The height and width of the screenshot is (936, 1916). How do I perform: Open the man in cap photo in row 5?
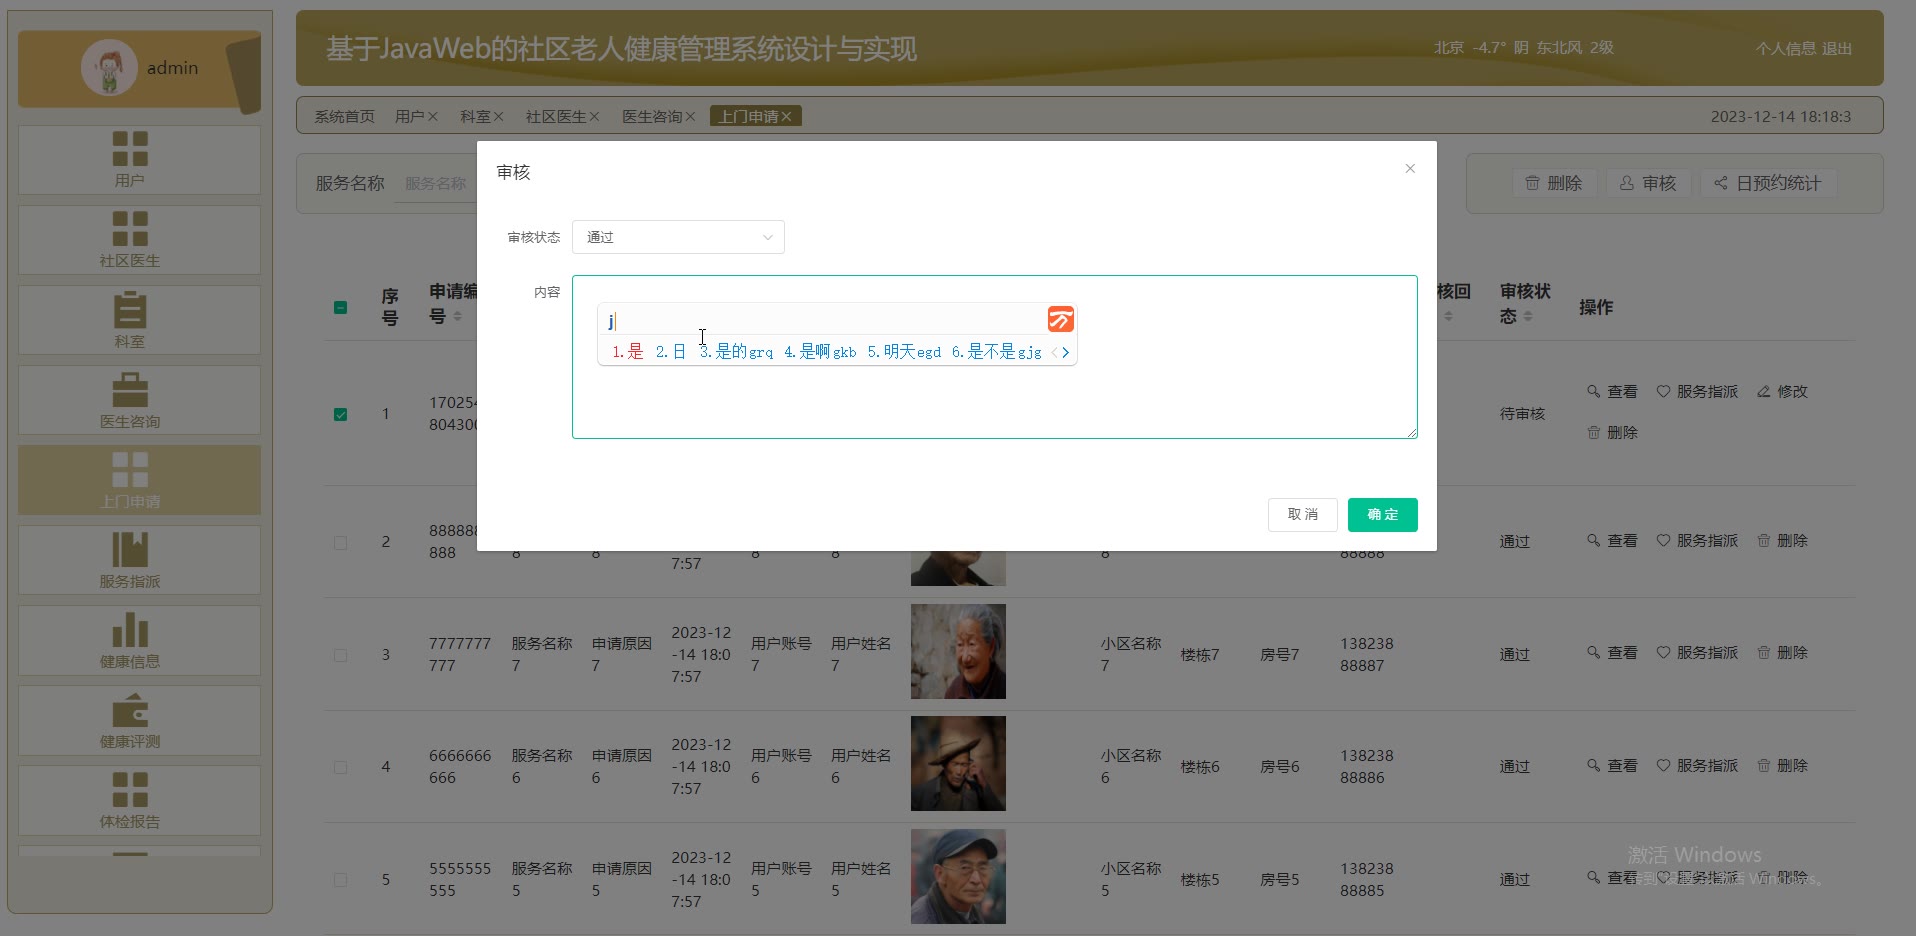958,876
